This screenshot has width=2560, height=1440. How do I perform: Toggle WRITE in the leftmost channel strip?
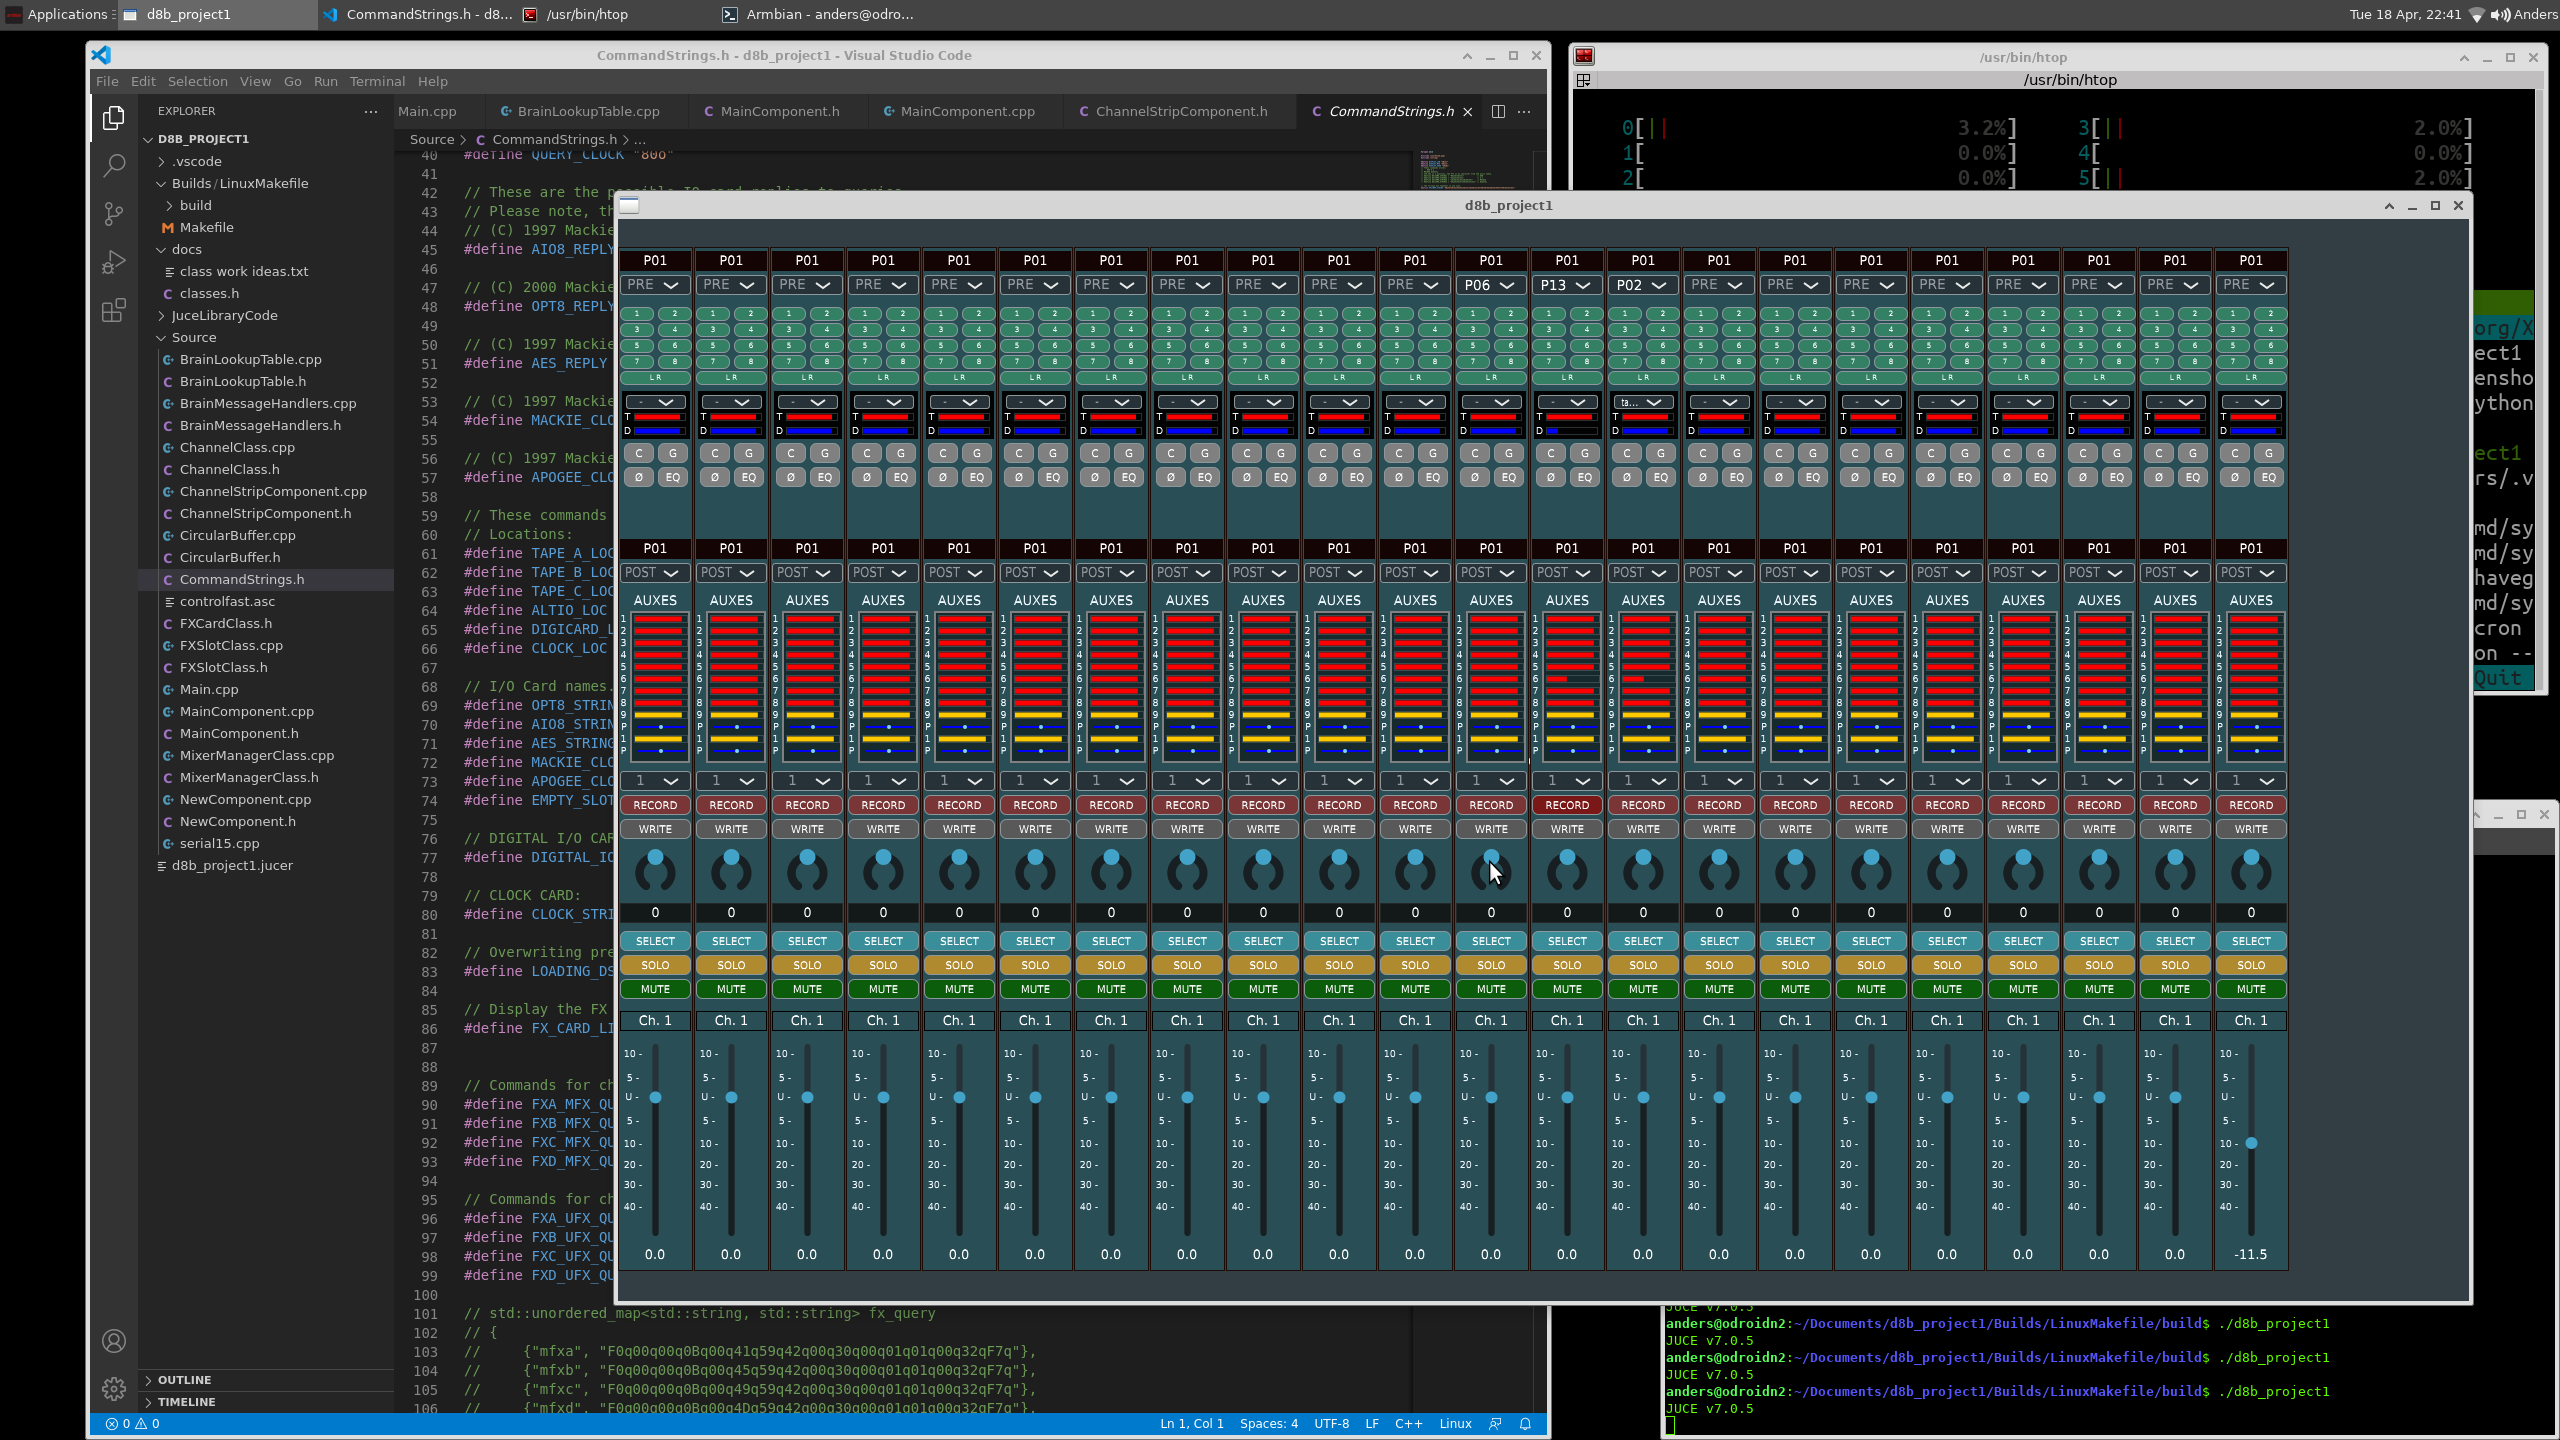tap(655, 829)
